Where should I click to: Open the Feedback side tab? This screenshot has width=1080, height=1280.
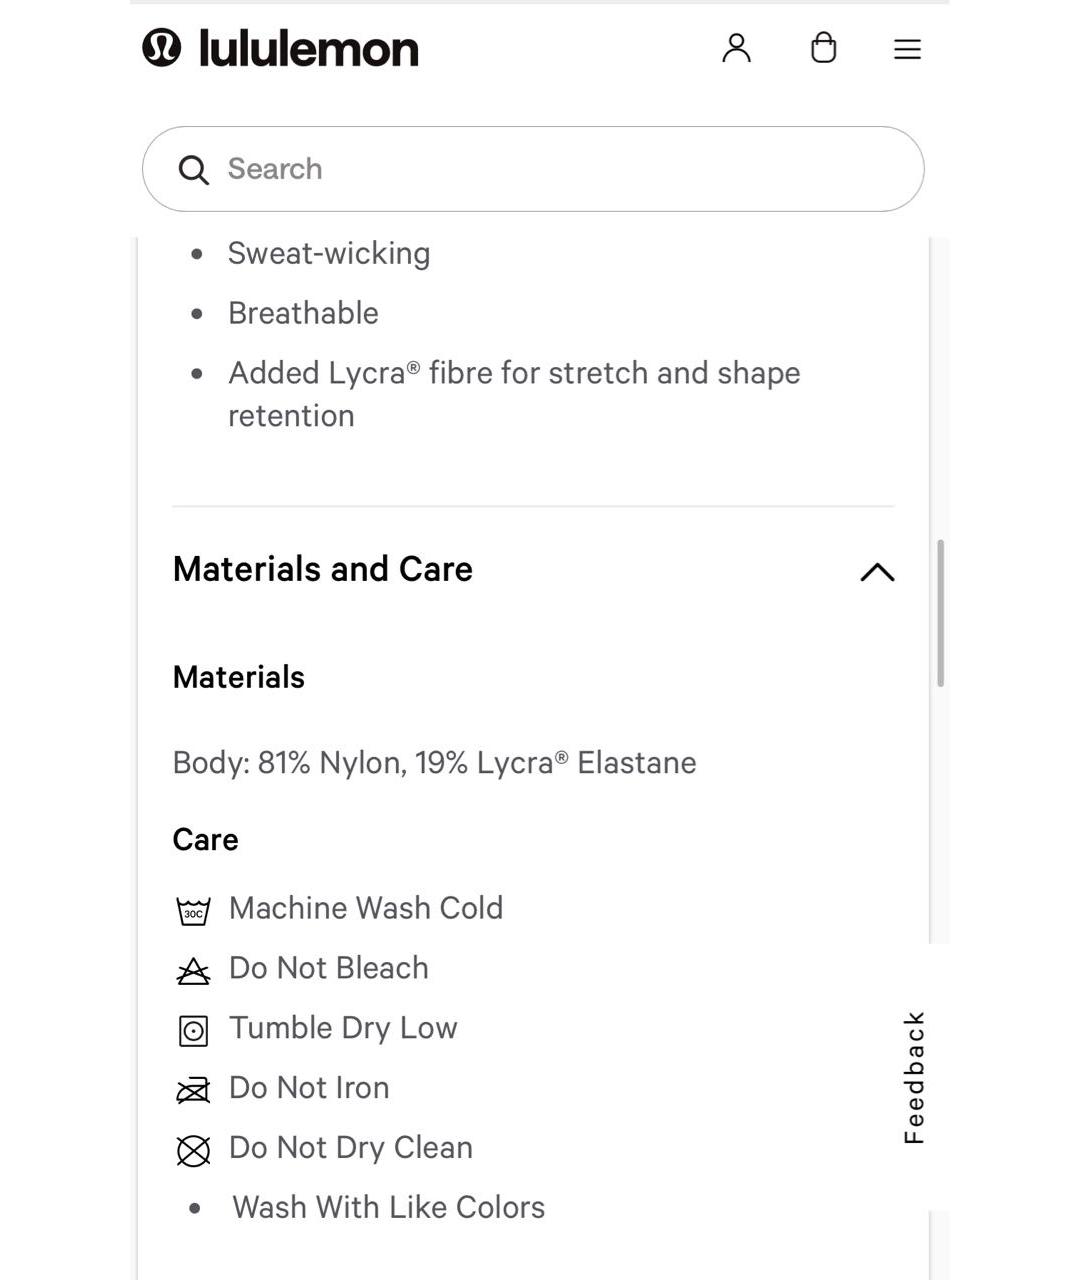914,1077
